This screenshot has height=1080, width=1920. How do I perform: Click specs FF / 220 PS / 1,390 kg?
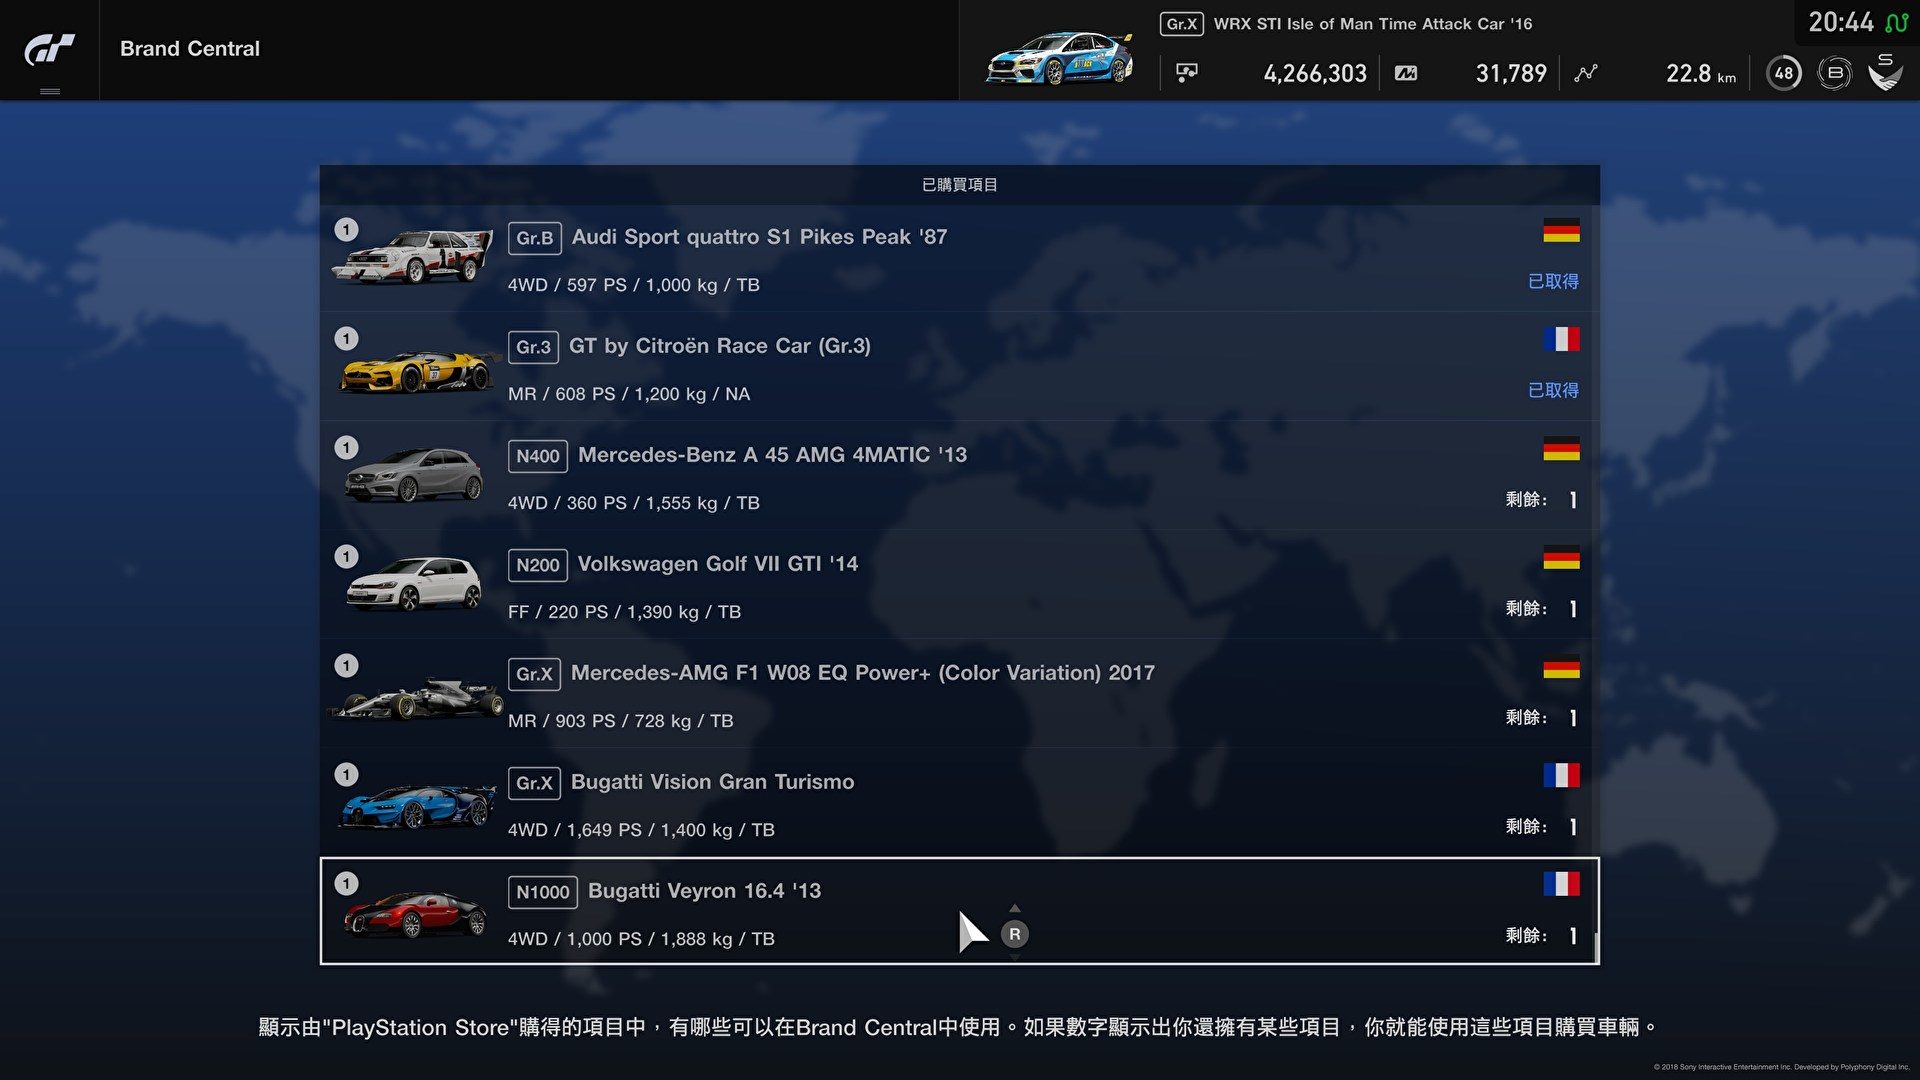(624, 612)
